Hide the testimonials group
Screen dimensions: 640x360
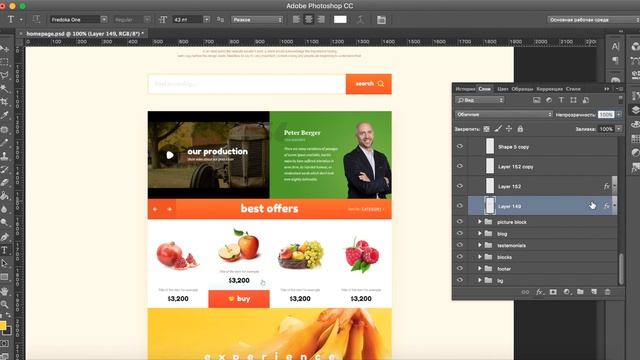pos(460,245)
